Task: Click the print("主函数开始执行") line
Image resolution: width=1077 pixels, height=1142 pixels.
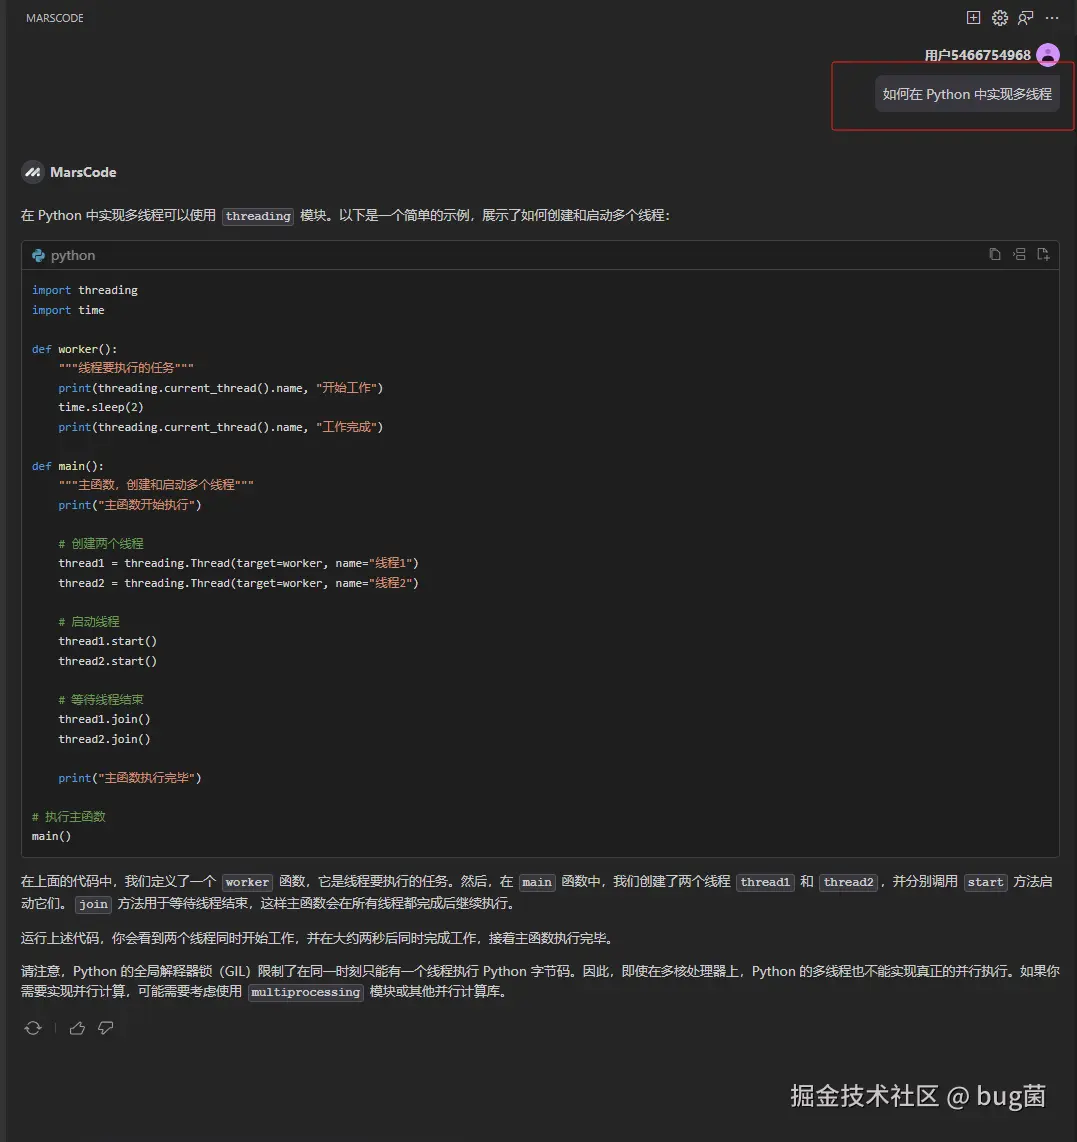Action: tap(130, 505)
